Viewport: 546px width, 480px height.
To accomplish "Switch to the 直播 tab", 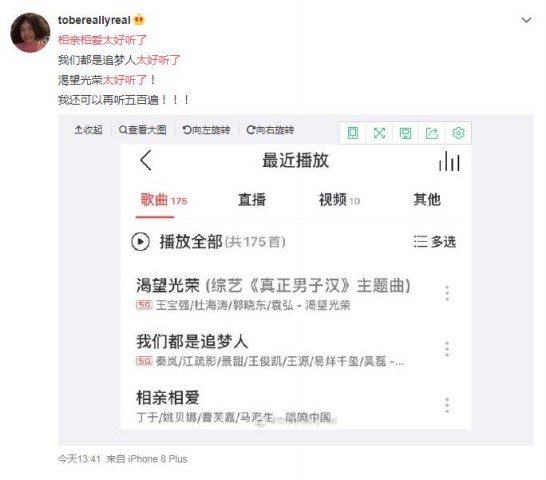I will (x=252, y=200).
